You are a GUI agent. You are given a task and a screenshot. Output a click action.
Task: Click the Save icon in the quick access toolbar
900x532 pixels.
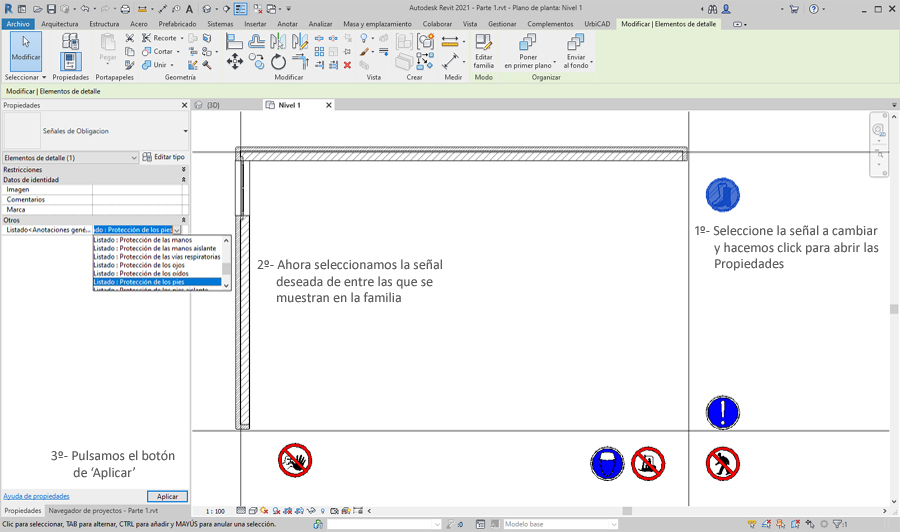(x=51, y=9)
